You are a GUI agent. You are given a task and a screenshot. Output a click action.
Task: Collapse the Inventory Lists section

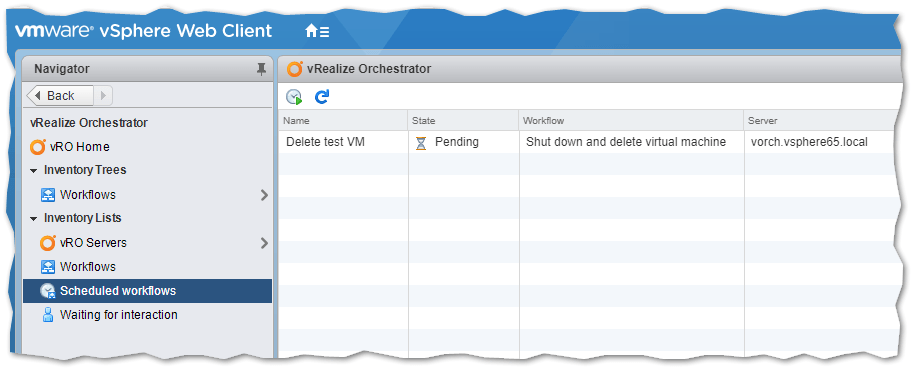point(34,219)
